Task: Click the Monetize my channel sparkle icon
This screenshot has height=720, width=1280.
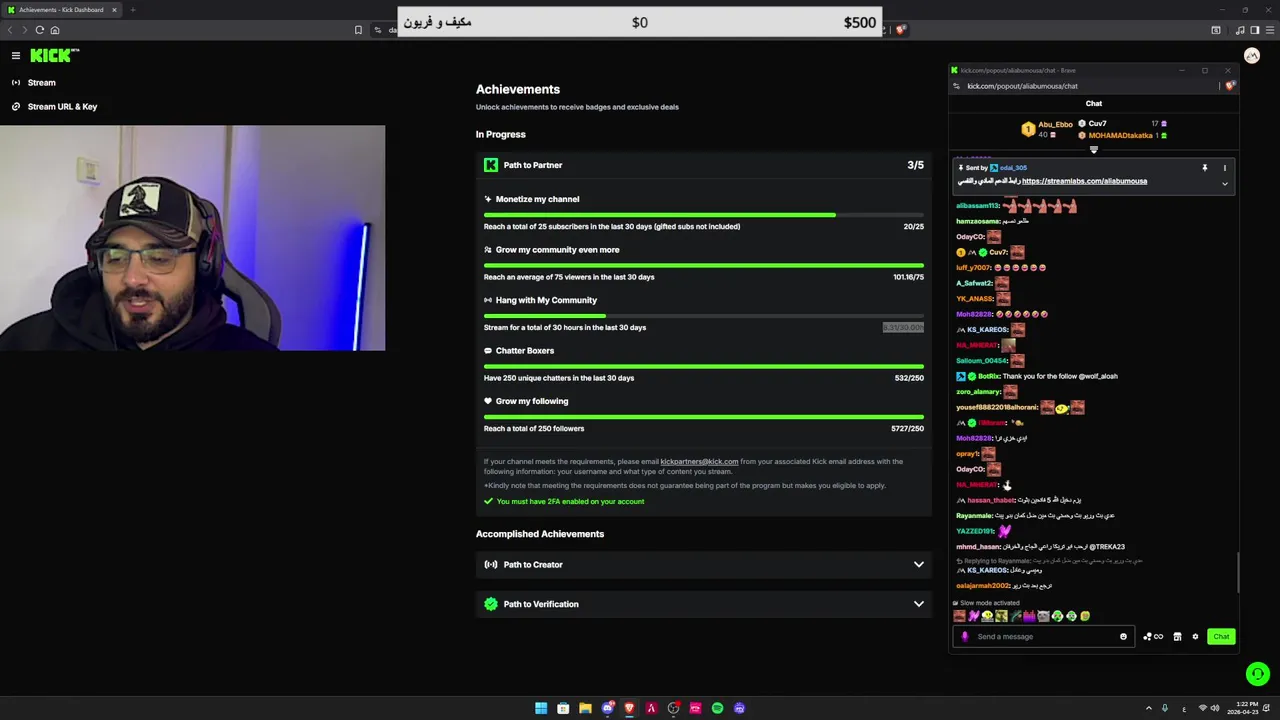Action: (488, 199)
